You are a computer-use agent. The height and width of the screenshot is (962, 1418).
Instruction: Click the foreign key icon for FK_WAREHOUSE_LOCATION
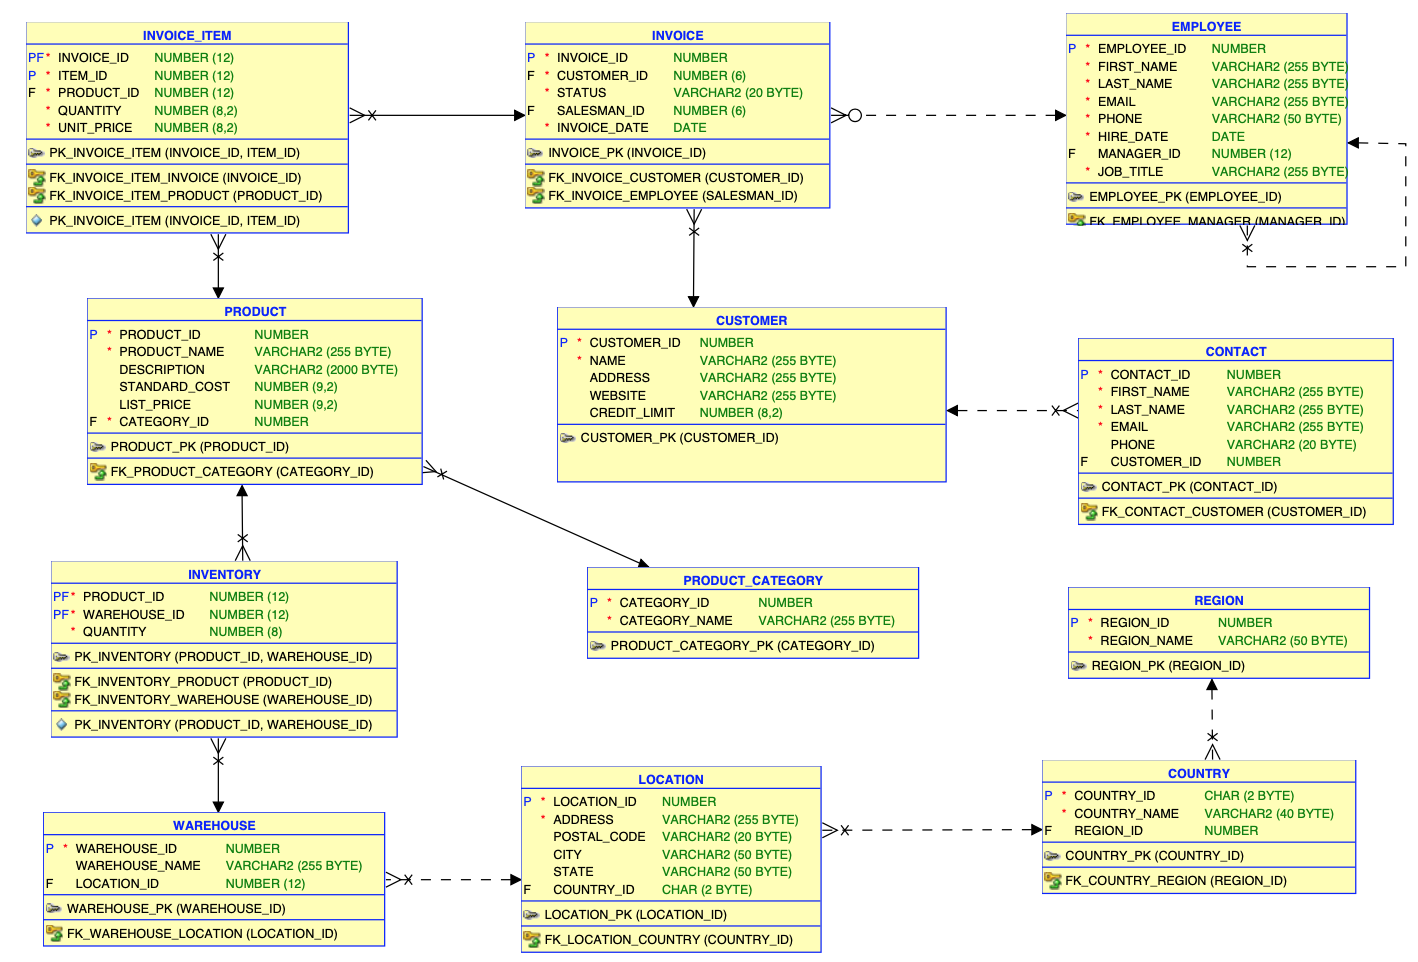pos(54,933)
